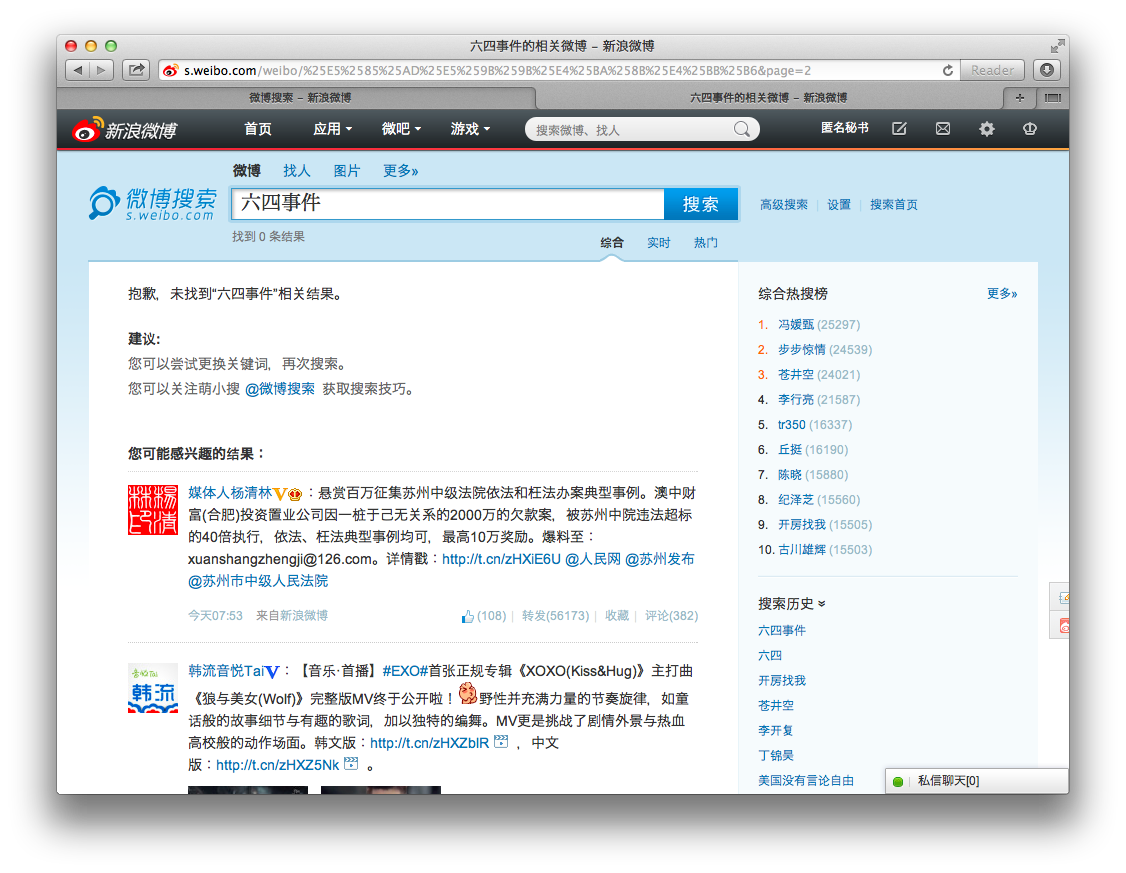Click 收藏 on first post
Viewport: 1126px width, 873px height.
pyautogui.click(x=616, y=616)
